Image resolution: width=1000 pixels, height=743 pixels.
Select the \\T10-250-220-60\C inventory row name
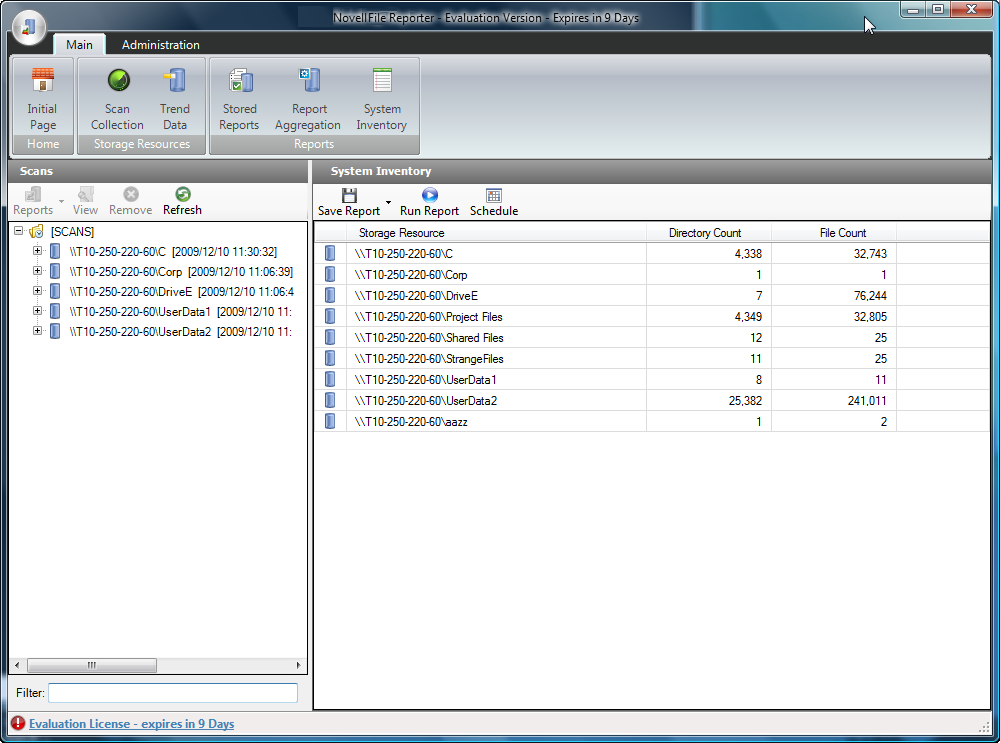point(404,254)
